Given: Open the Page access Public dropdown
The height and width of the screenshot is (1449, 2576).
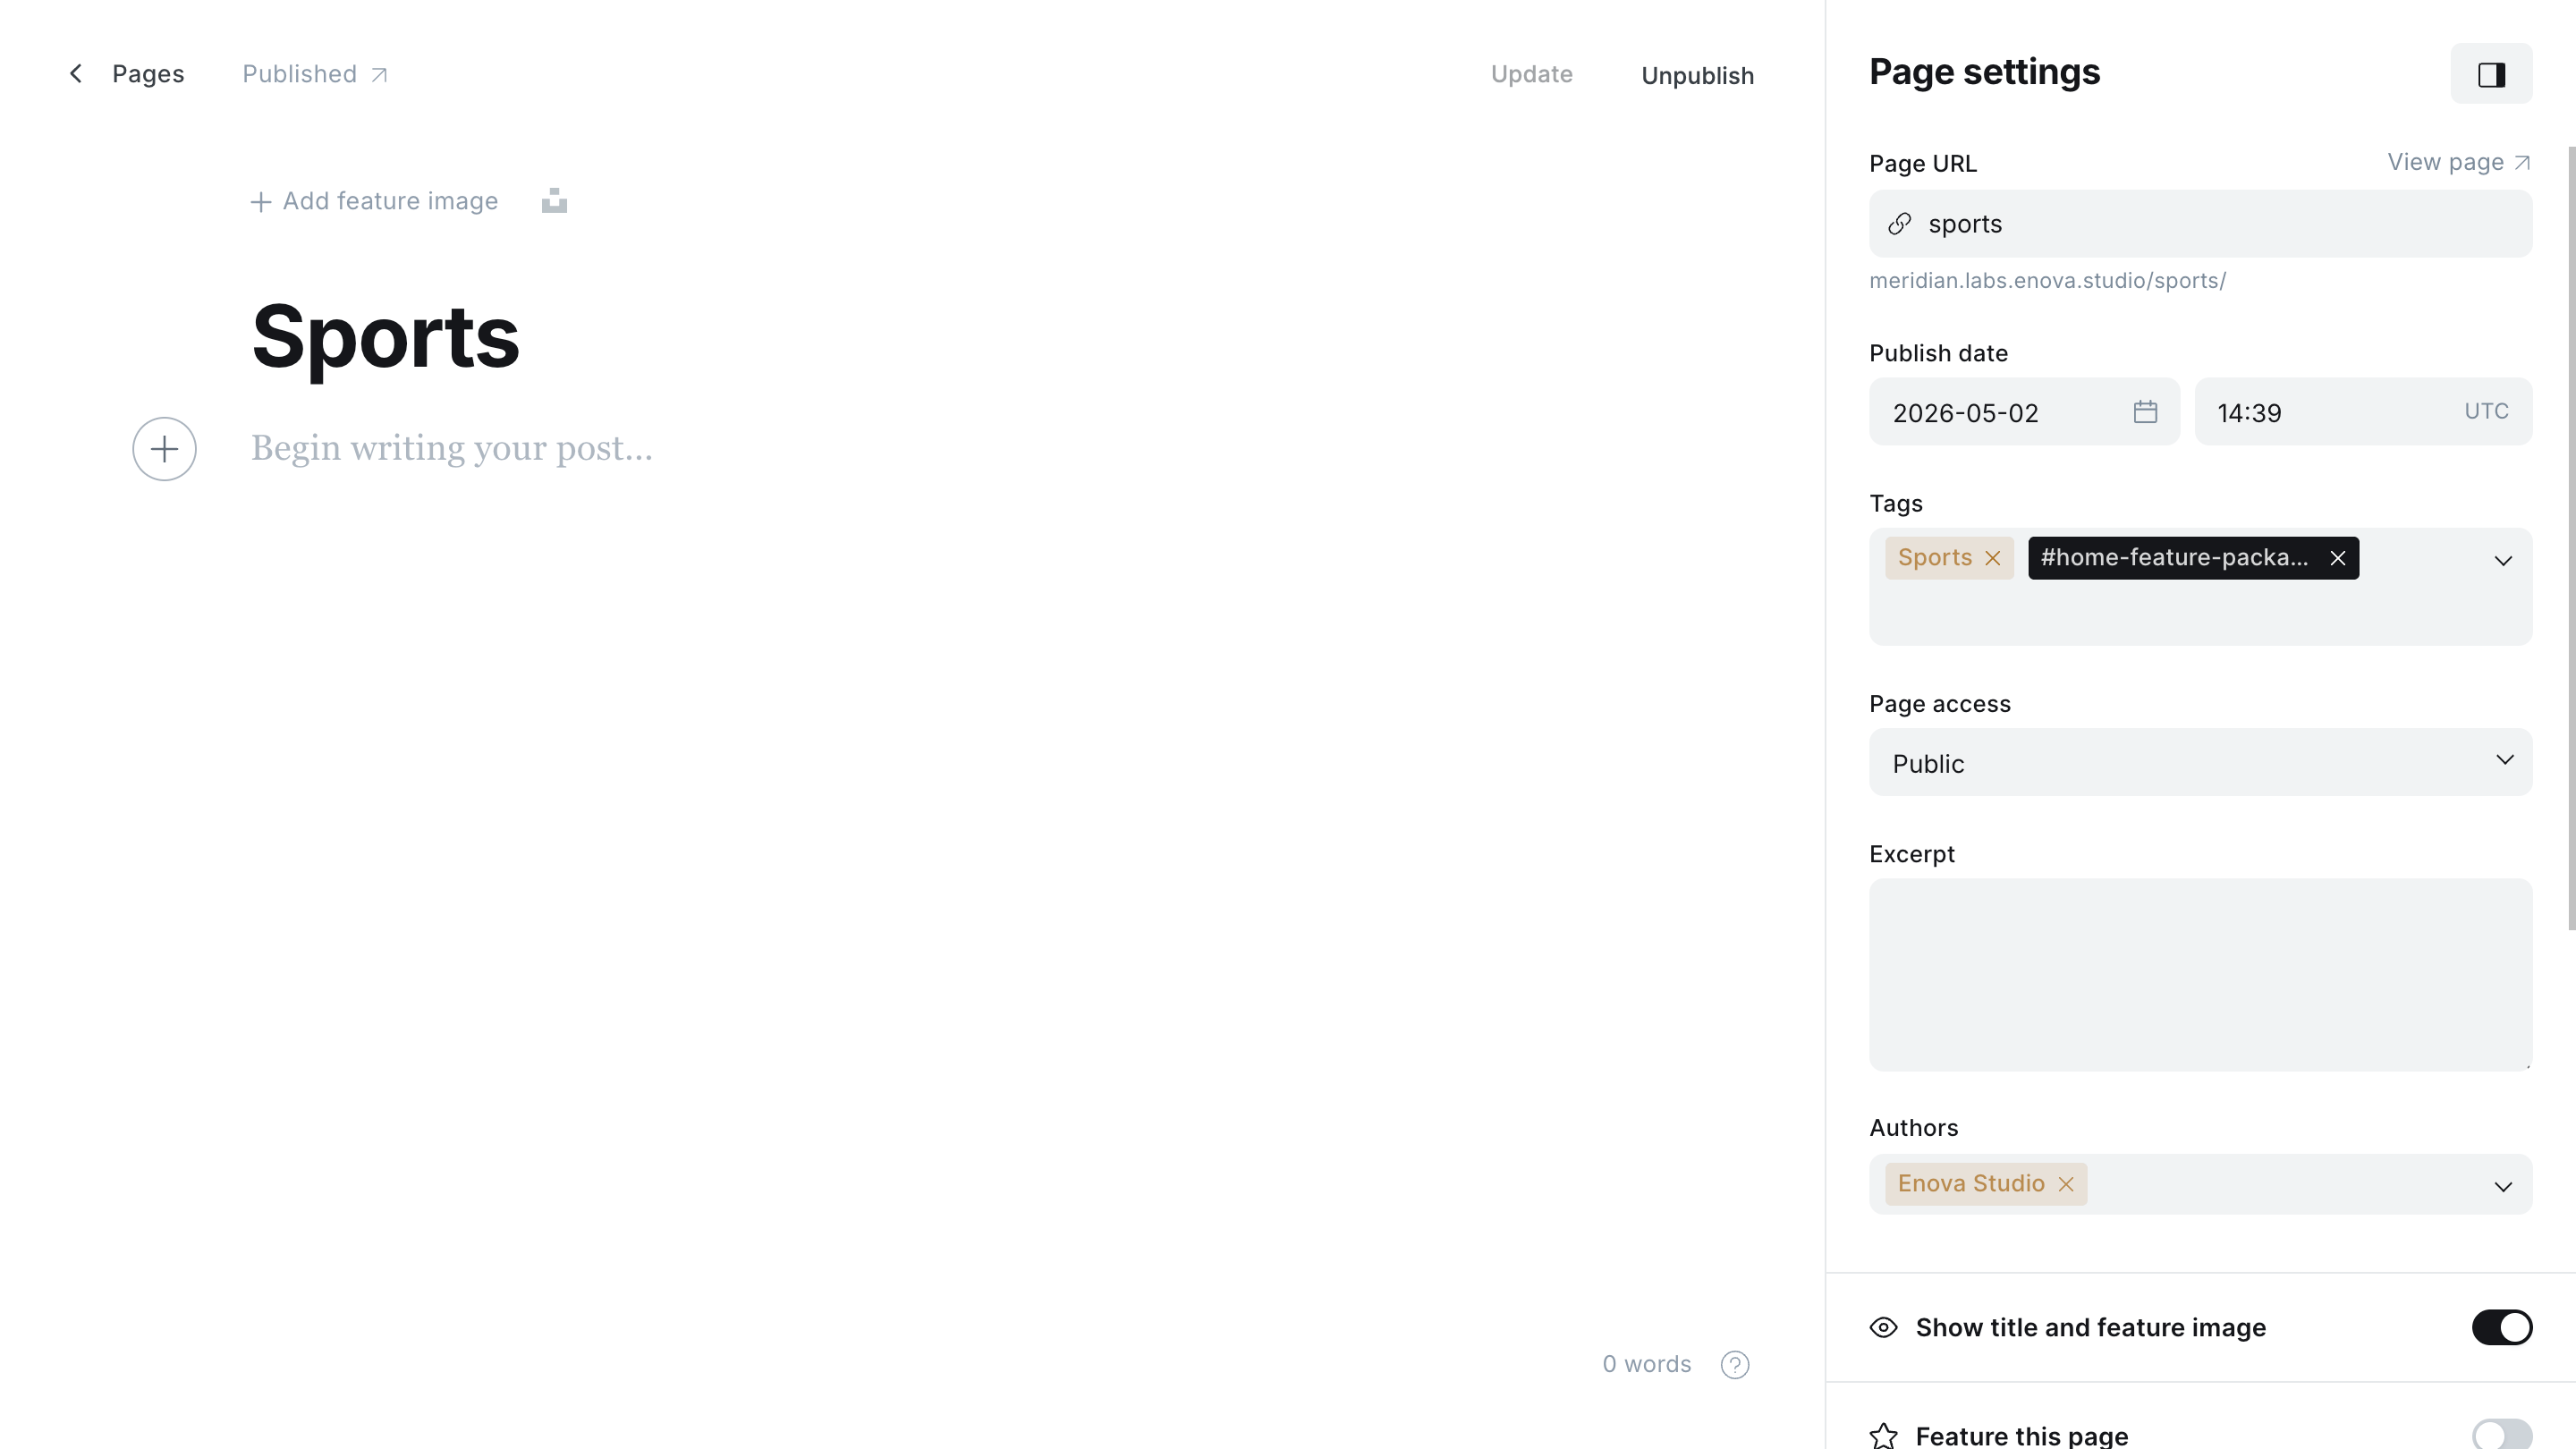Looking at the screenshot, I should [x=2200, y=762].
